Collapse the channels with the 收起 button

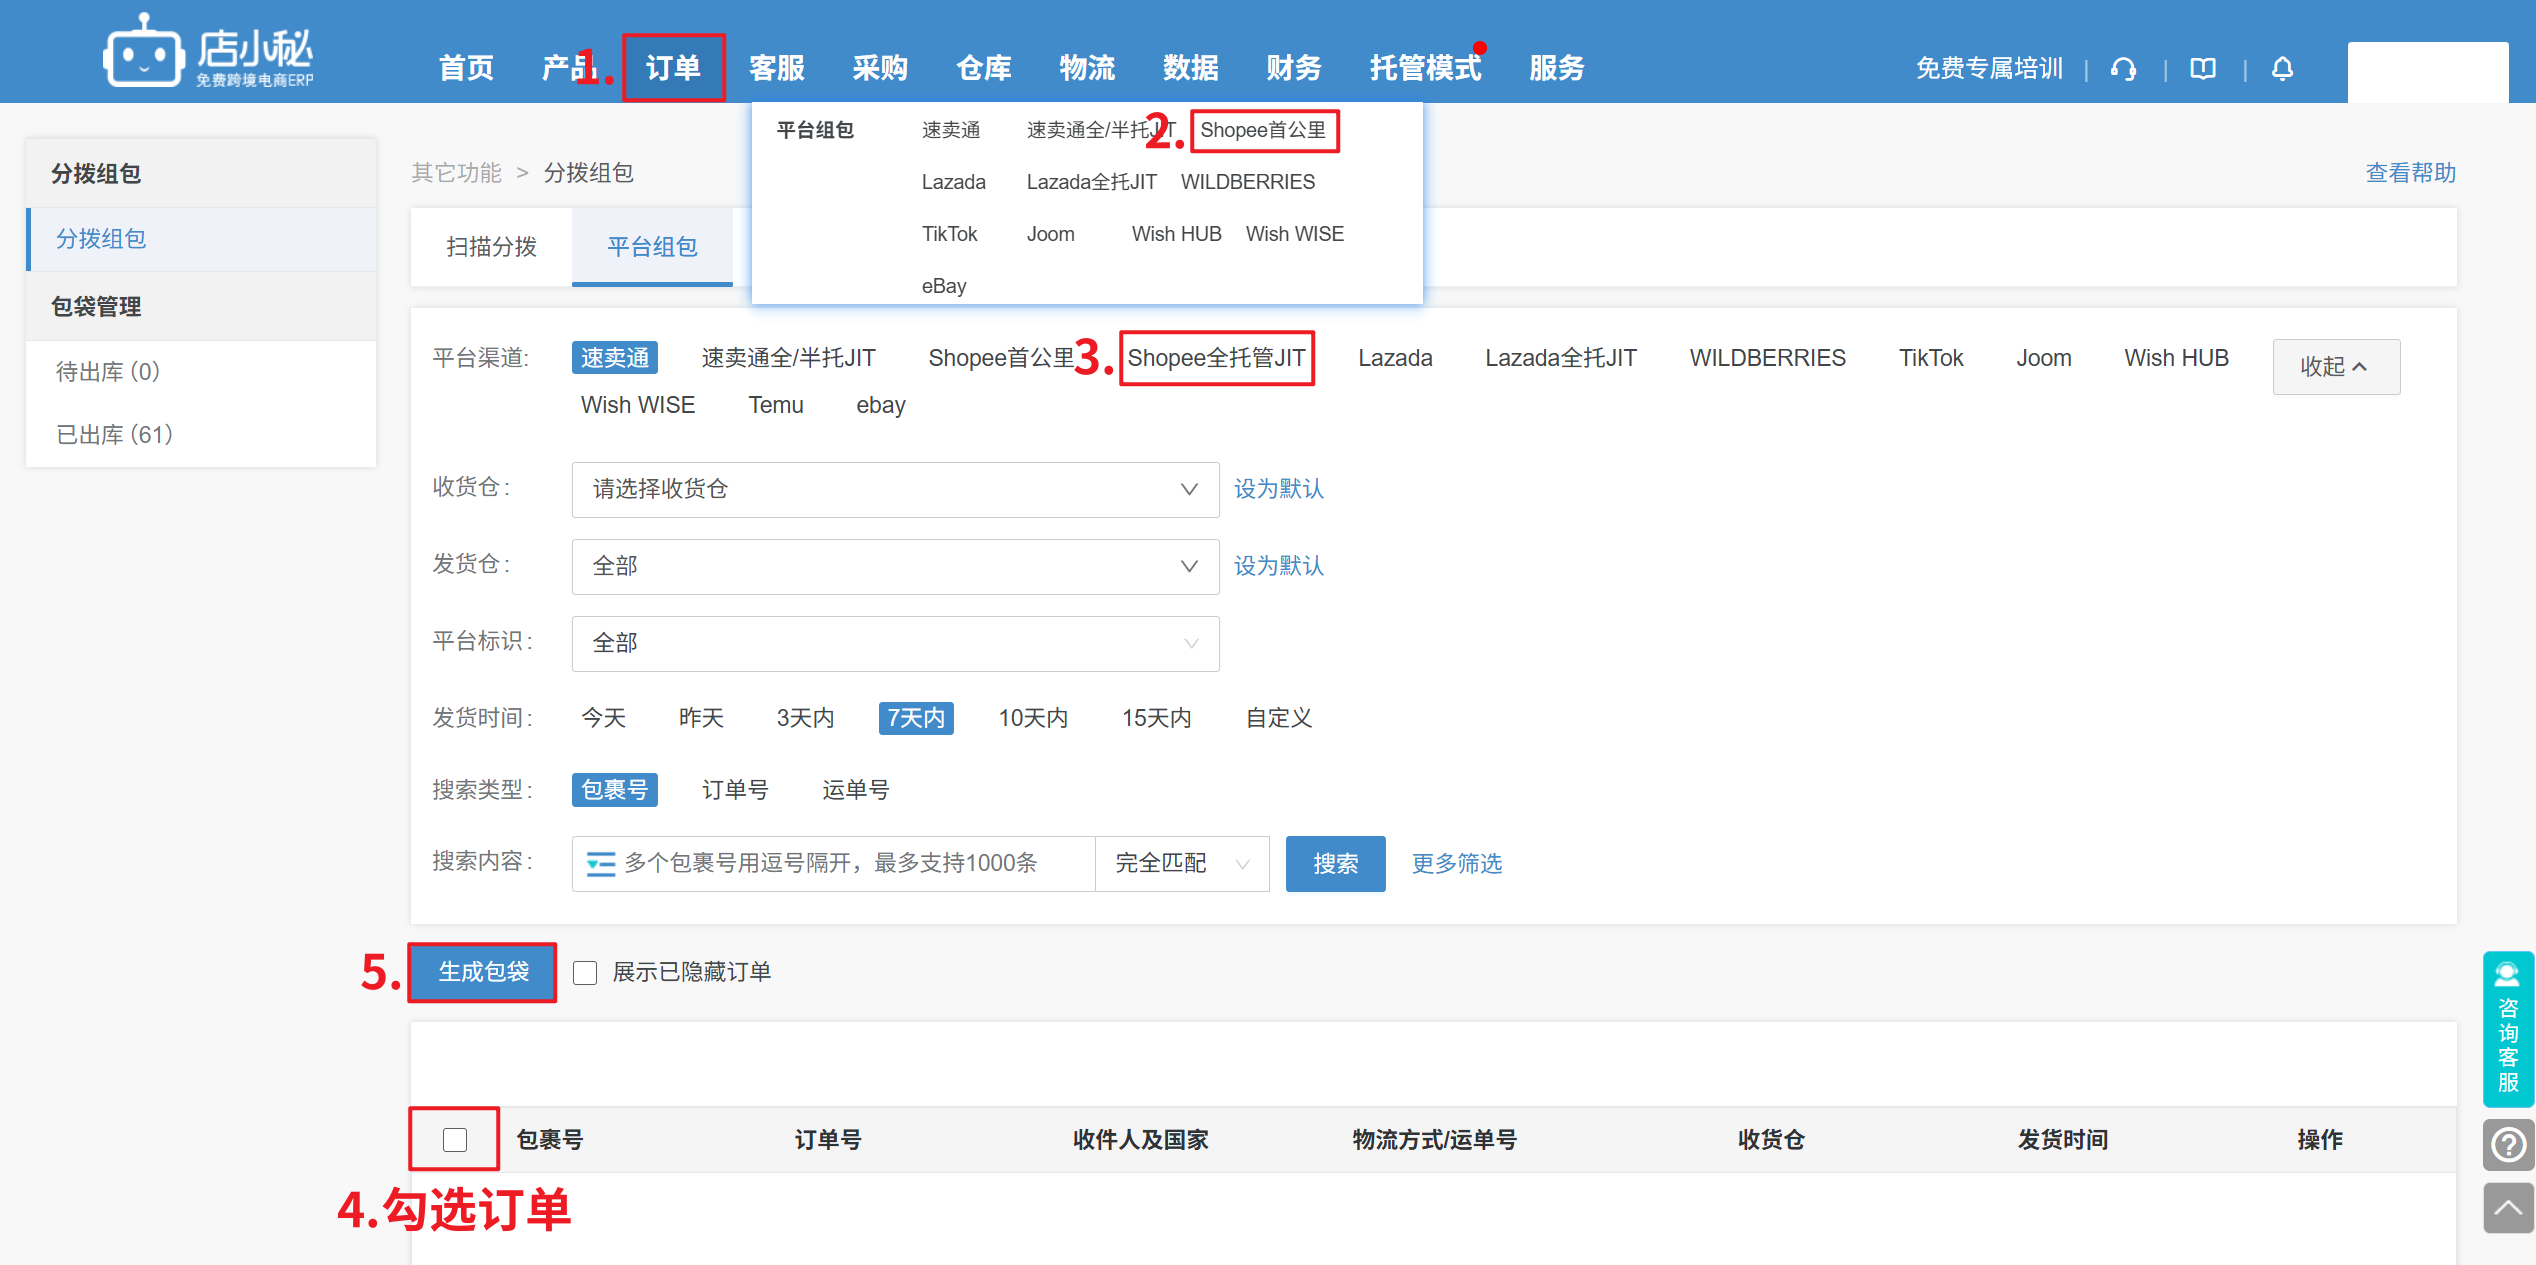(x=2335, y=367)
